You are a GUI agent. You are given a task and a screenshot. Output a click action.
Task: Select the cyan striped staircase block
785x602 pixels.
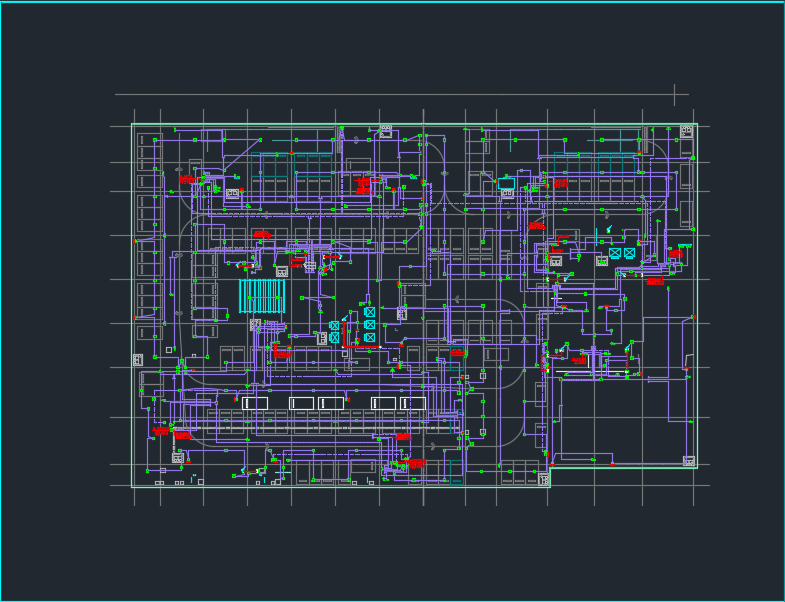tap(262, 296)
